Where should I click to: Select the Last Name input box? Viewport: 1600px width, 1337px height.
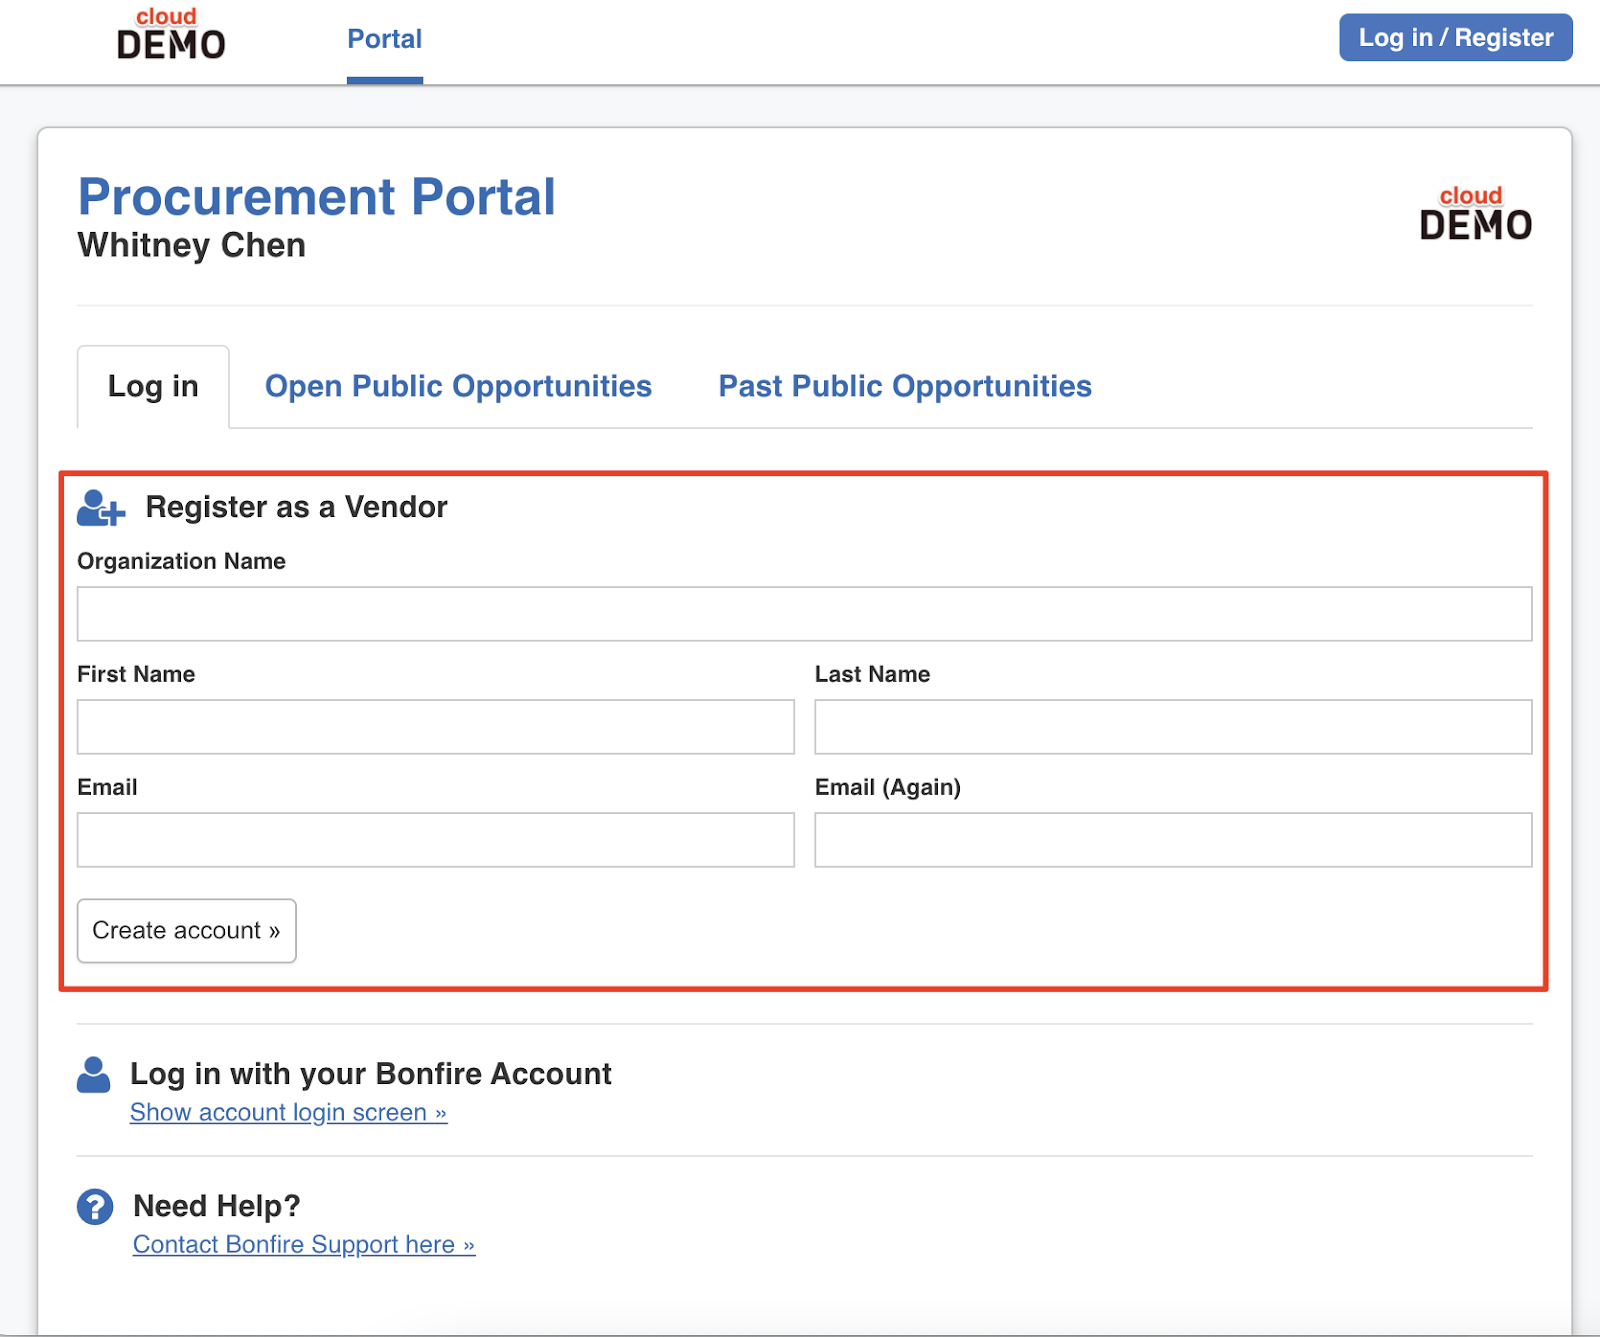point(1172,727)
